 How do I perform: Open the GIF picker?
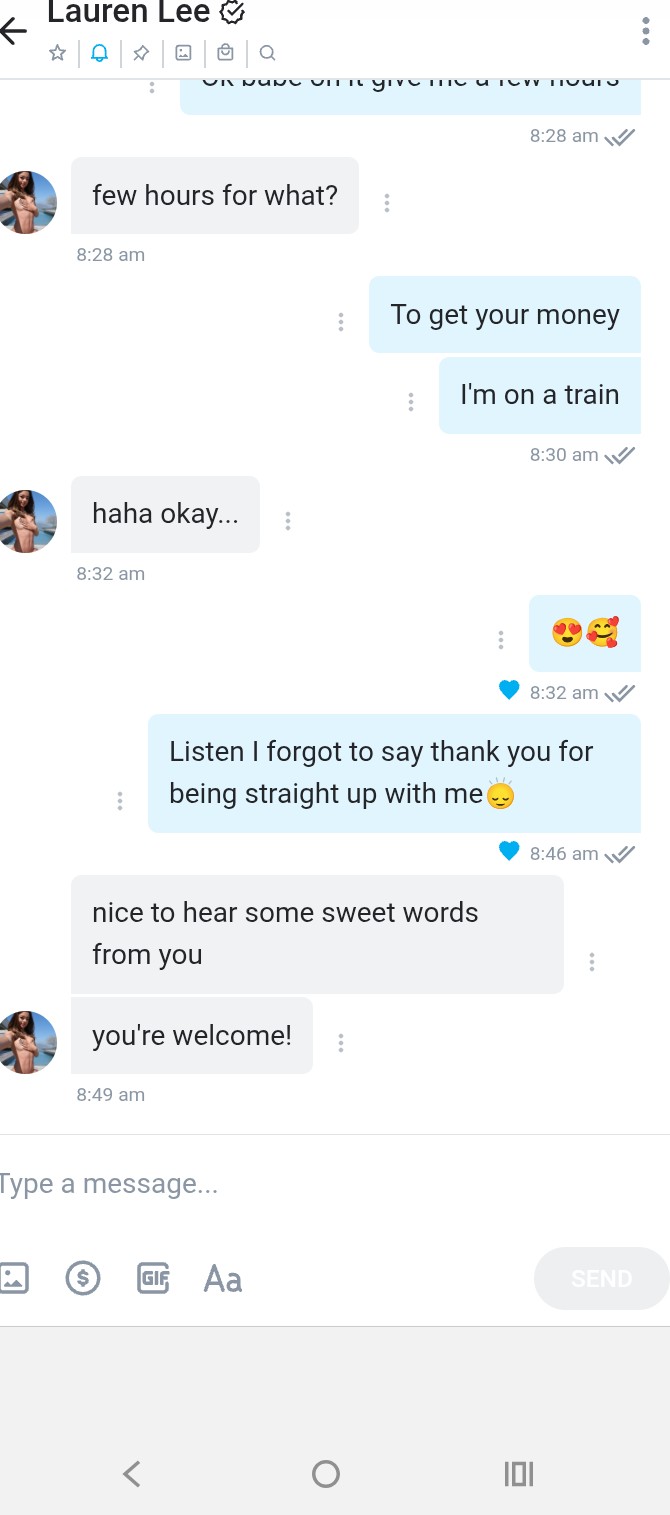click(x=152, y=1277)
